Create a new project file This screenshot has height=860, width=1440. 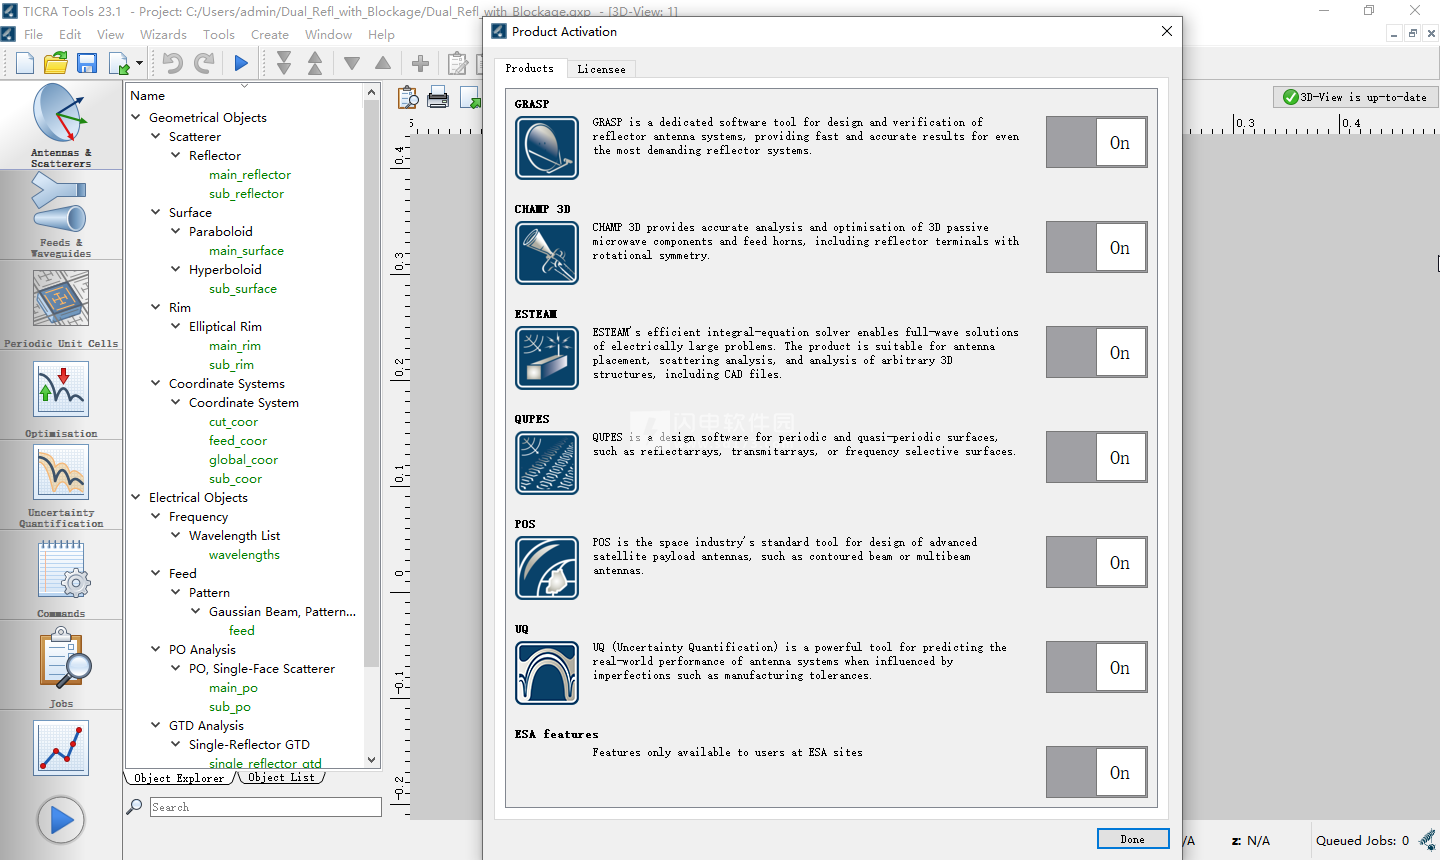pyautogui.click(x=25, y=64)
